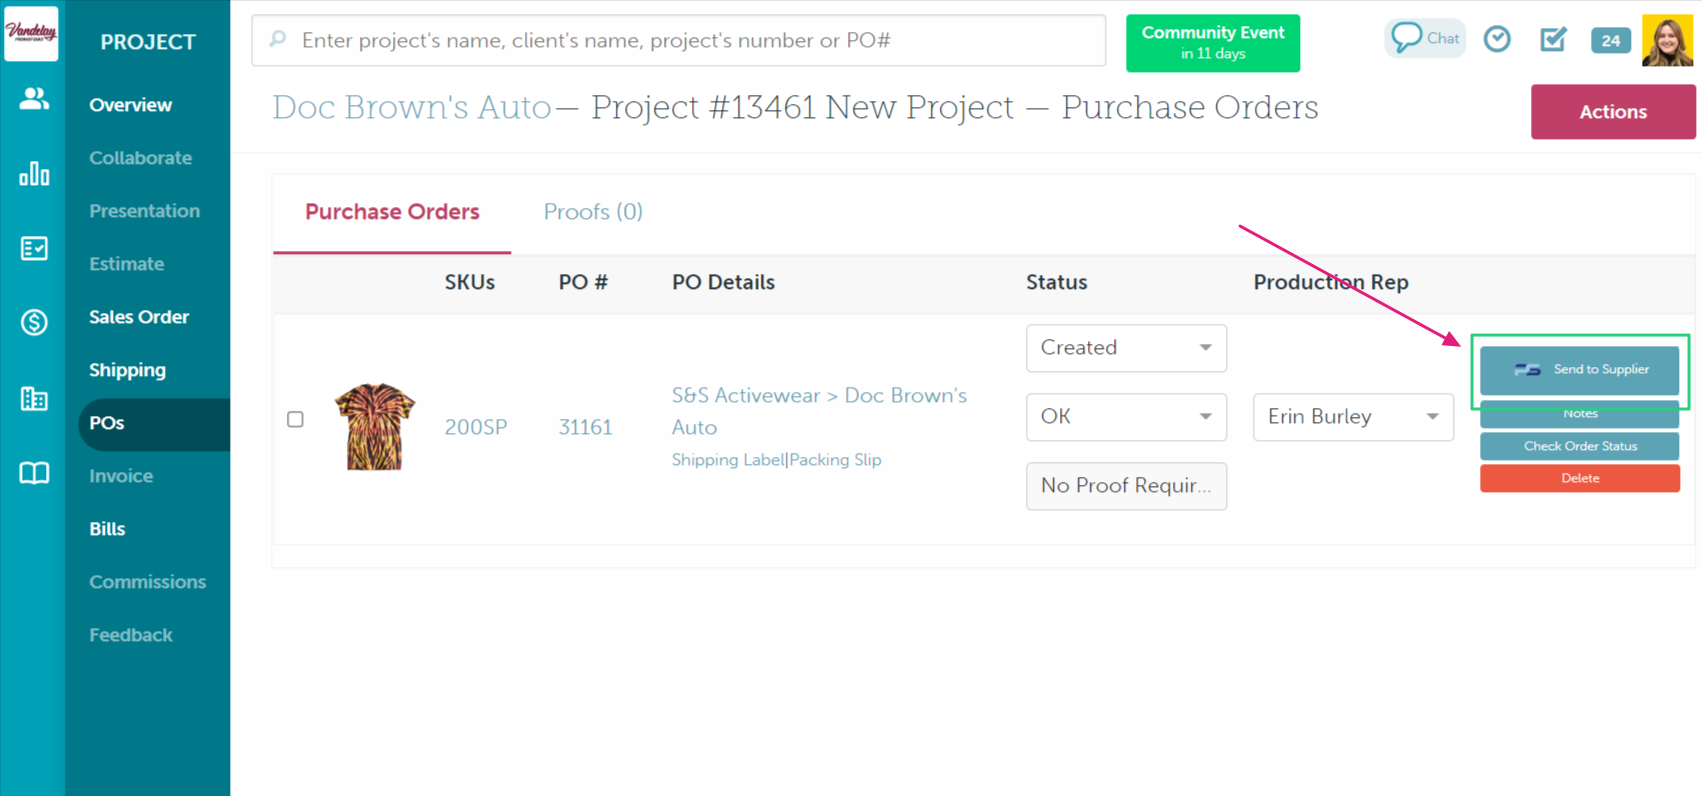Open the 200SP SKU link
Screen dimensions: 1702x796
click(476, 427)
